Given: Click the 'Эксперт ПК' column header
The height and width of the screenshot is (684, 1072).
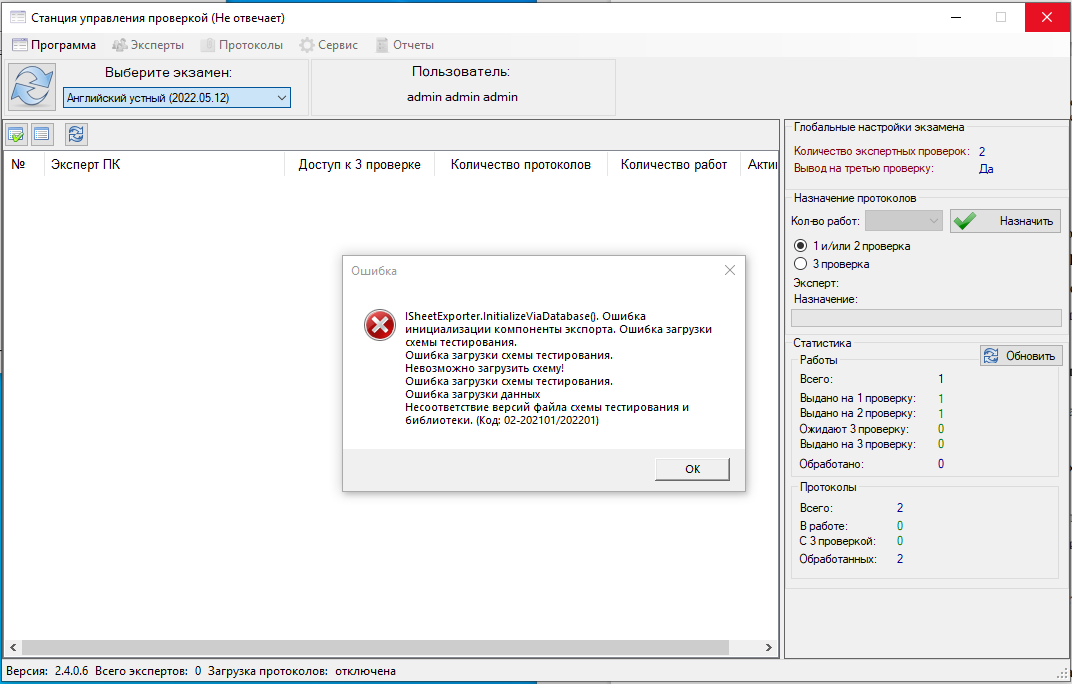Looking at the screenshot, I should pos(86,165).
